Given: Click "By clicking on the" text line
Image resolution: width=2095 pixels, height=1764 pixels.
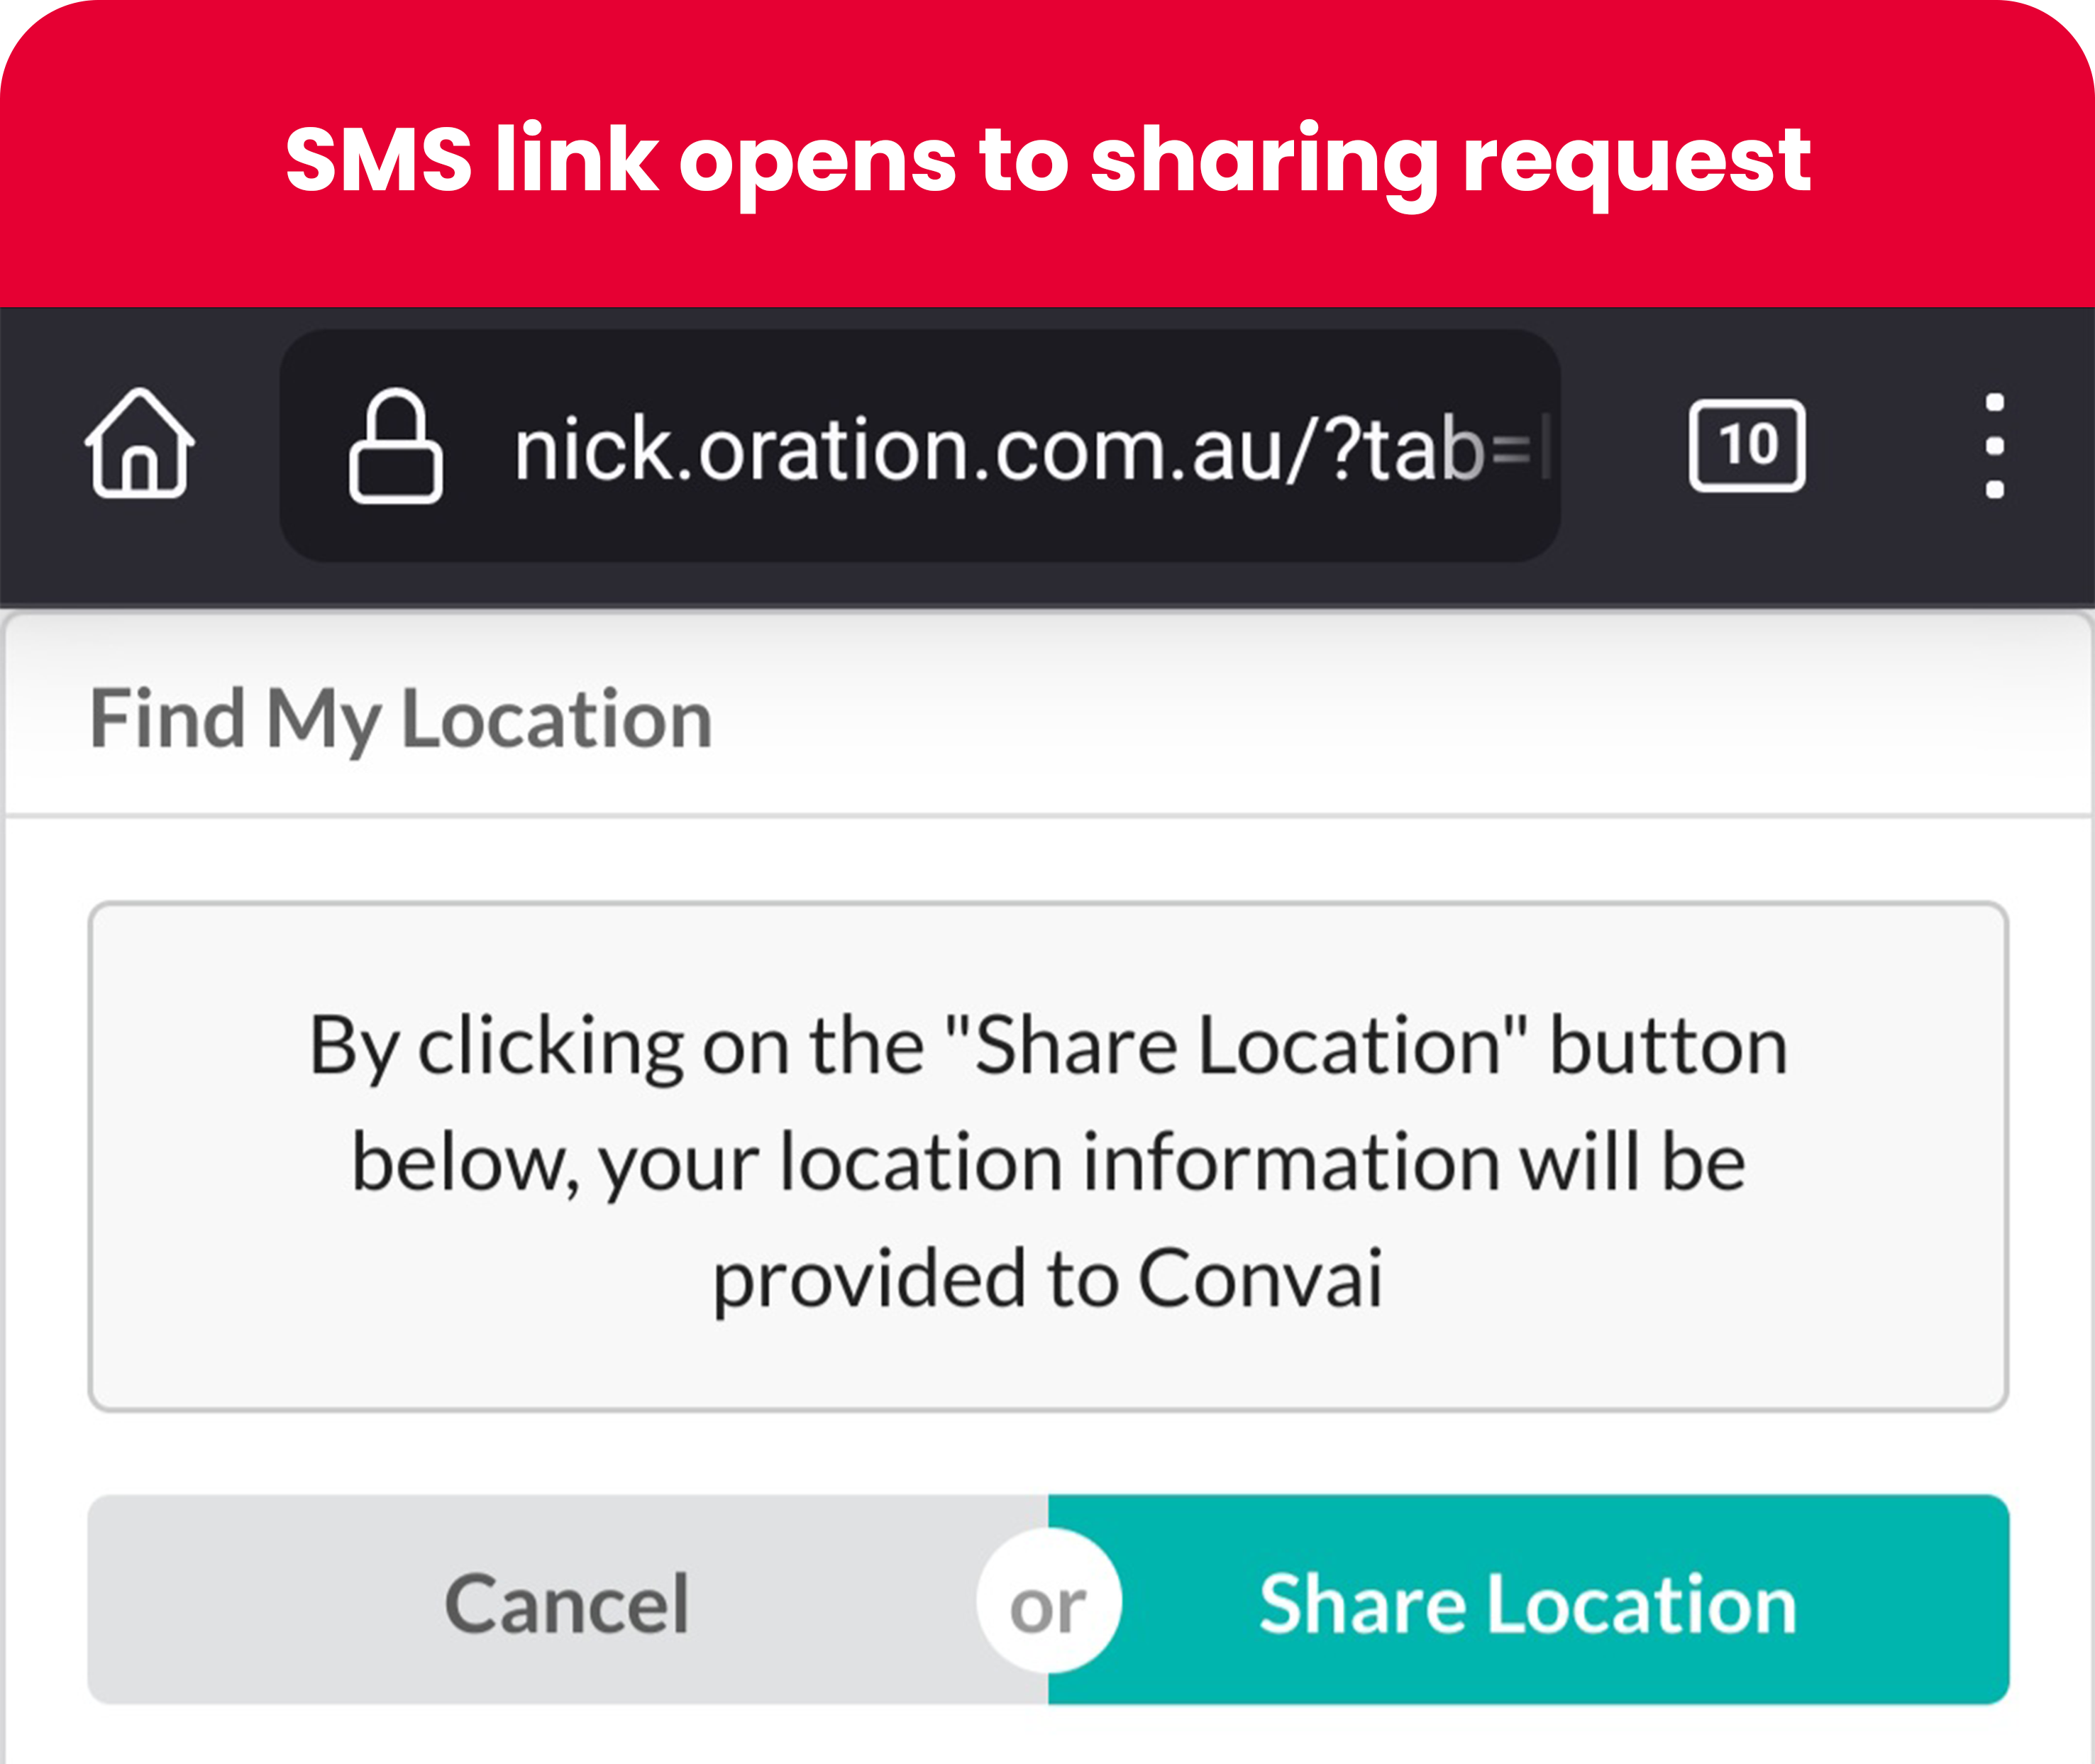Looking at the screenshot, I should click(616, 1046).
